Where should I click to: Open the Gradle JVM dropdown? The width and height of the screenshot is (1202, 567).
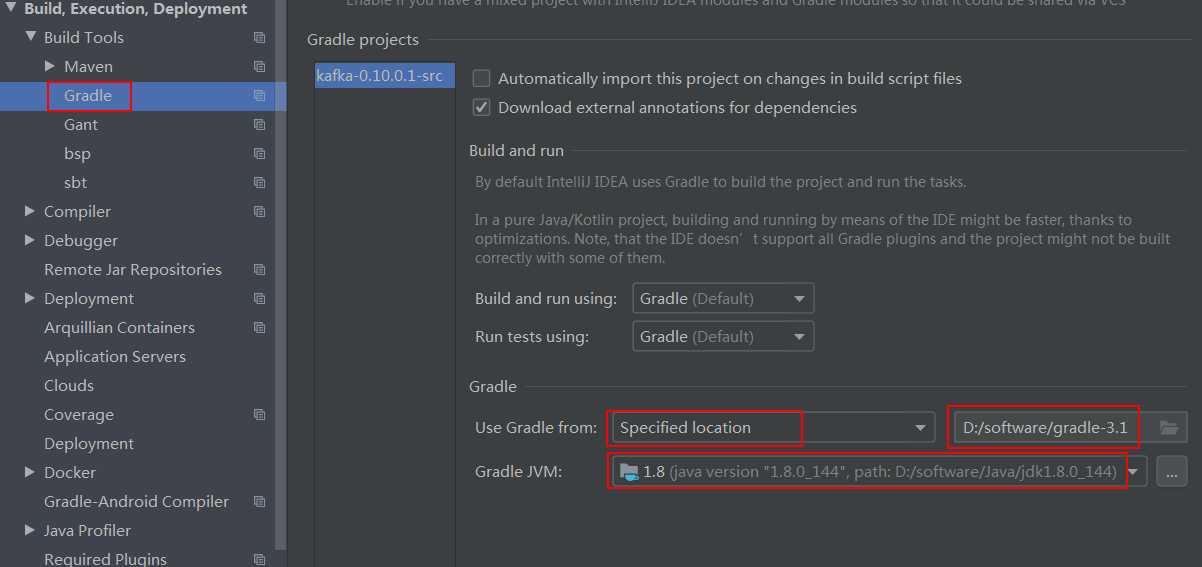879,471
